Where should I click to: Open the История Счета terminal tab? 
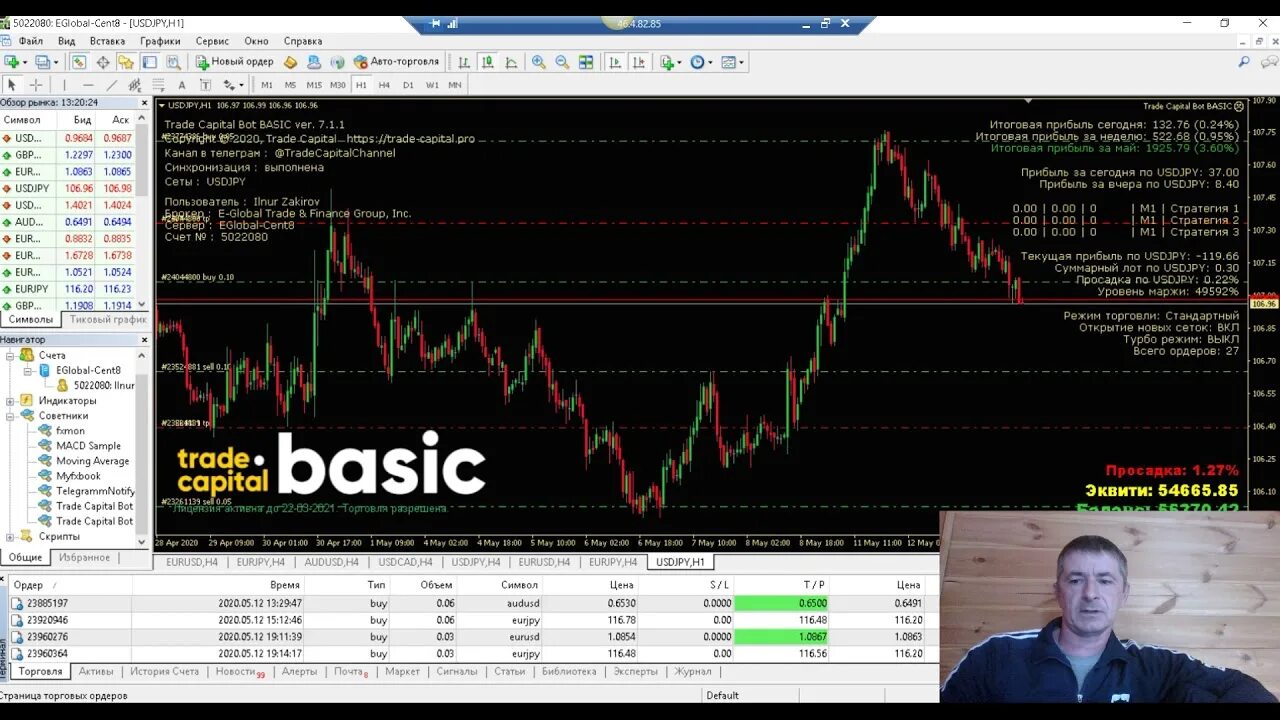(164, 671)
